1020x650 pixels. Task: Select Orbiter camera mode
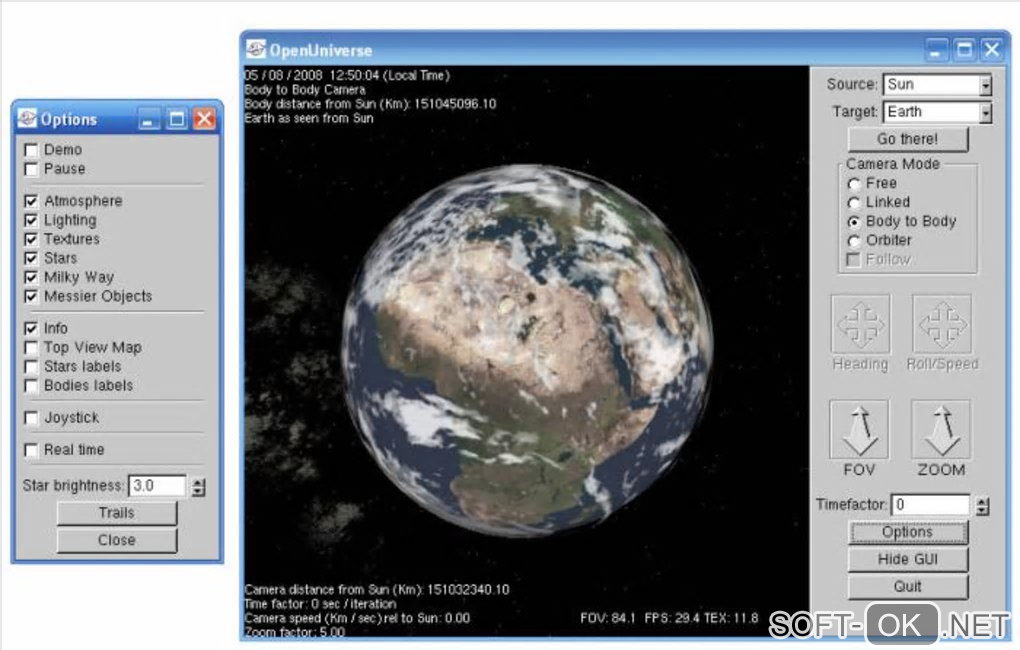853,241
